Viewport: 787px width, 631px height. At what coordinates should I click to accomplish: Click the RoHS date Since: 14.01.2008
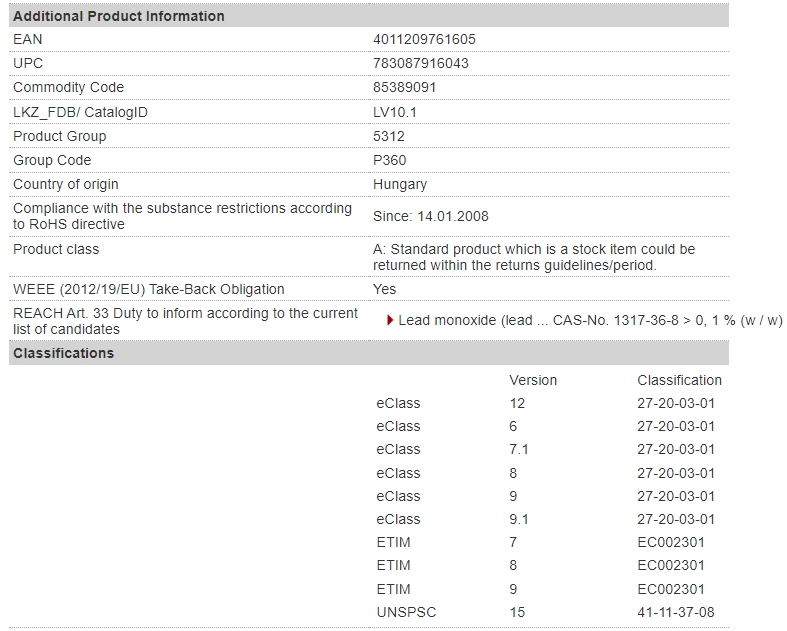tap(431, 216)
